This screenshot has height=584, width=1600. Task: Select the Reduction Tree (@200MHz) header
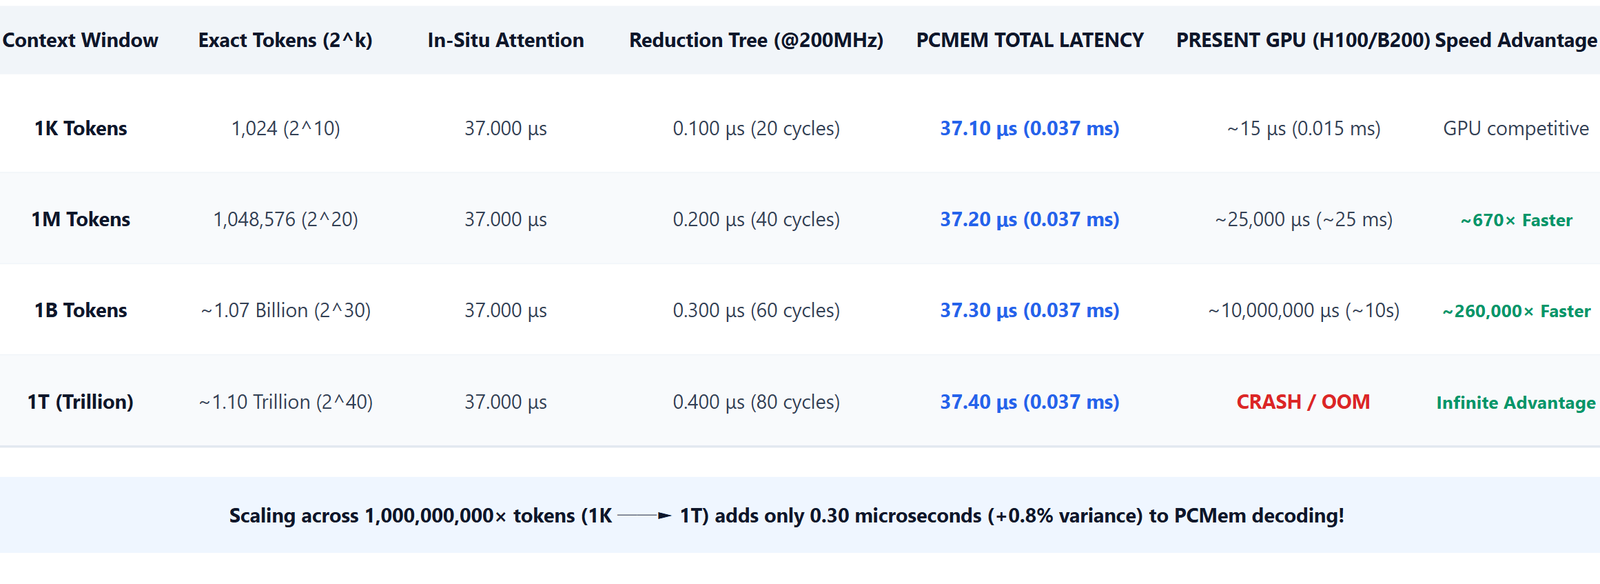click(756, 40)
